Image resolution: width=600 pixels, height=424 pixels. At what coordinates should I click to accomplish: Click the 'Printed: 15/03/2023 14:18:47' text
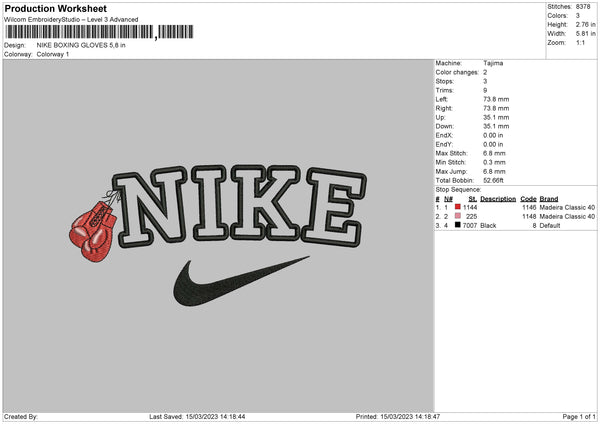398,416
